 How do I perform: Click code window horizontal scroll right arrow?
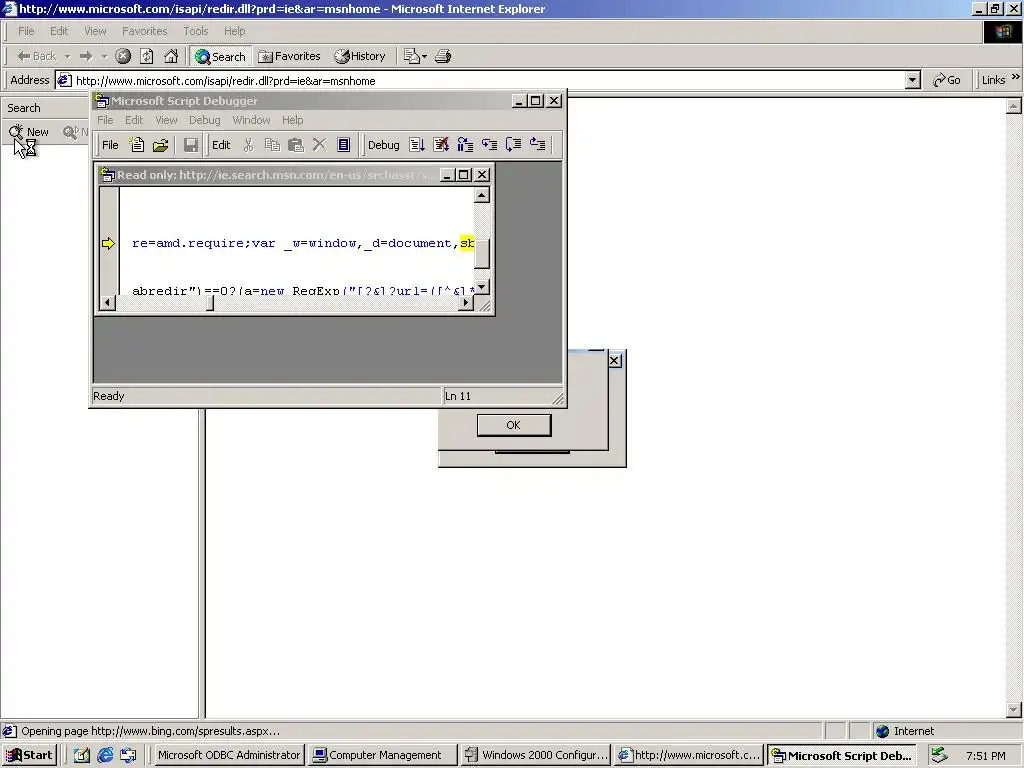click(x=466, y=302)
